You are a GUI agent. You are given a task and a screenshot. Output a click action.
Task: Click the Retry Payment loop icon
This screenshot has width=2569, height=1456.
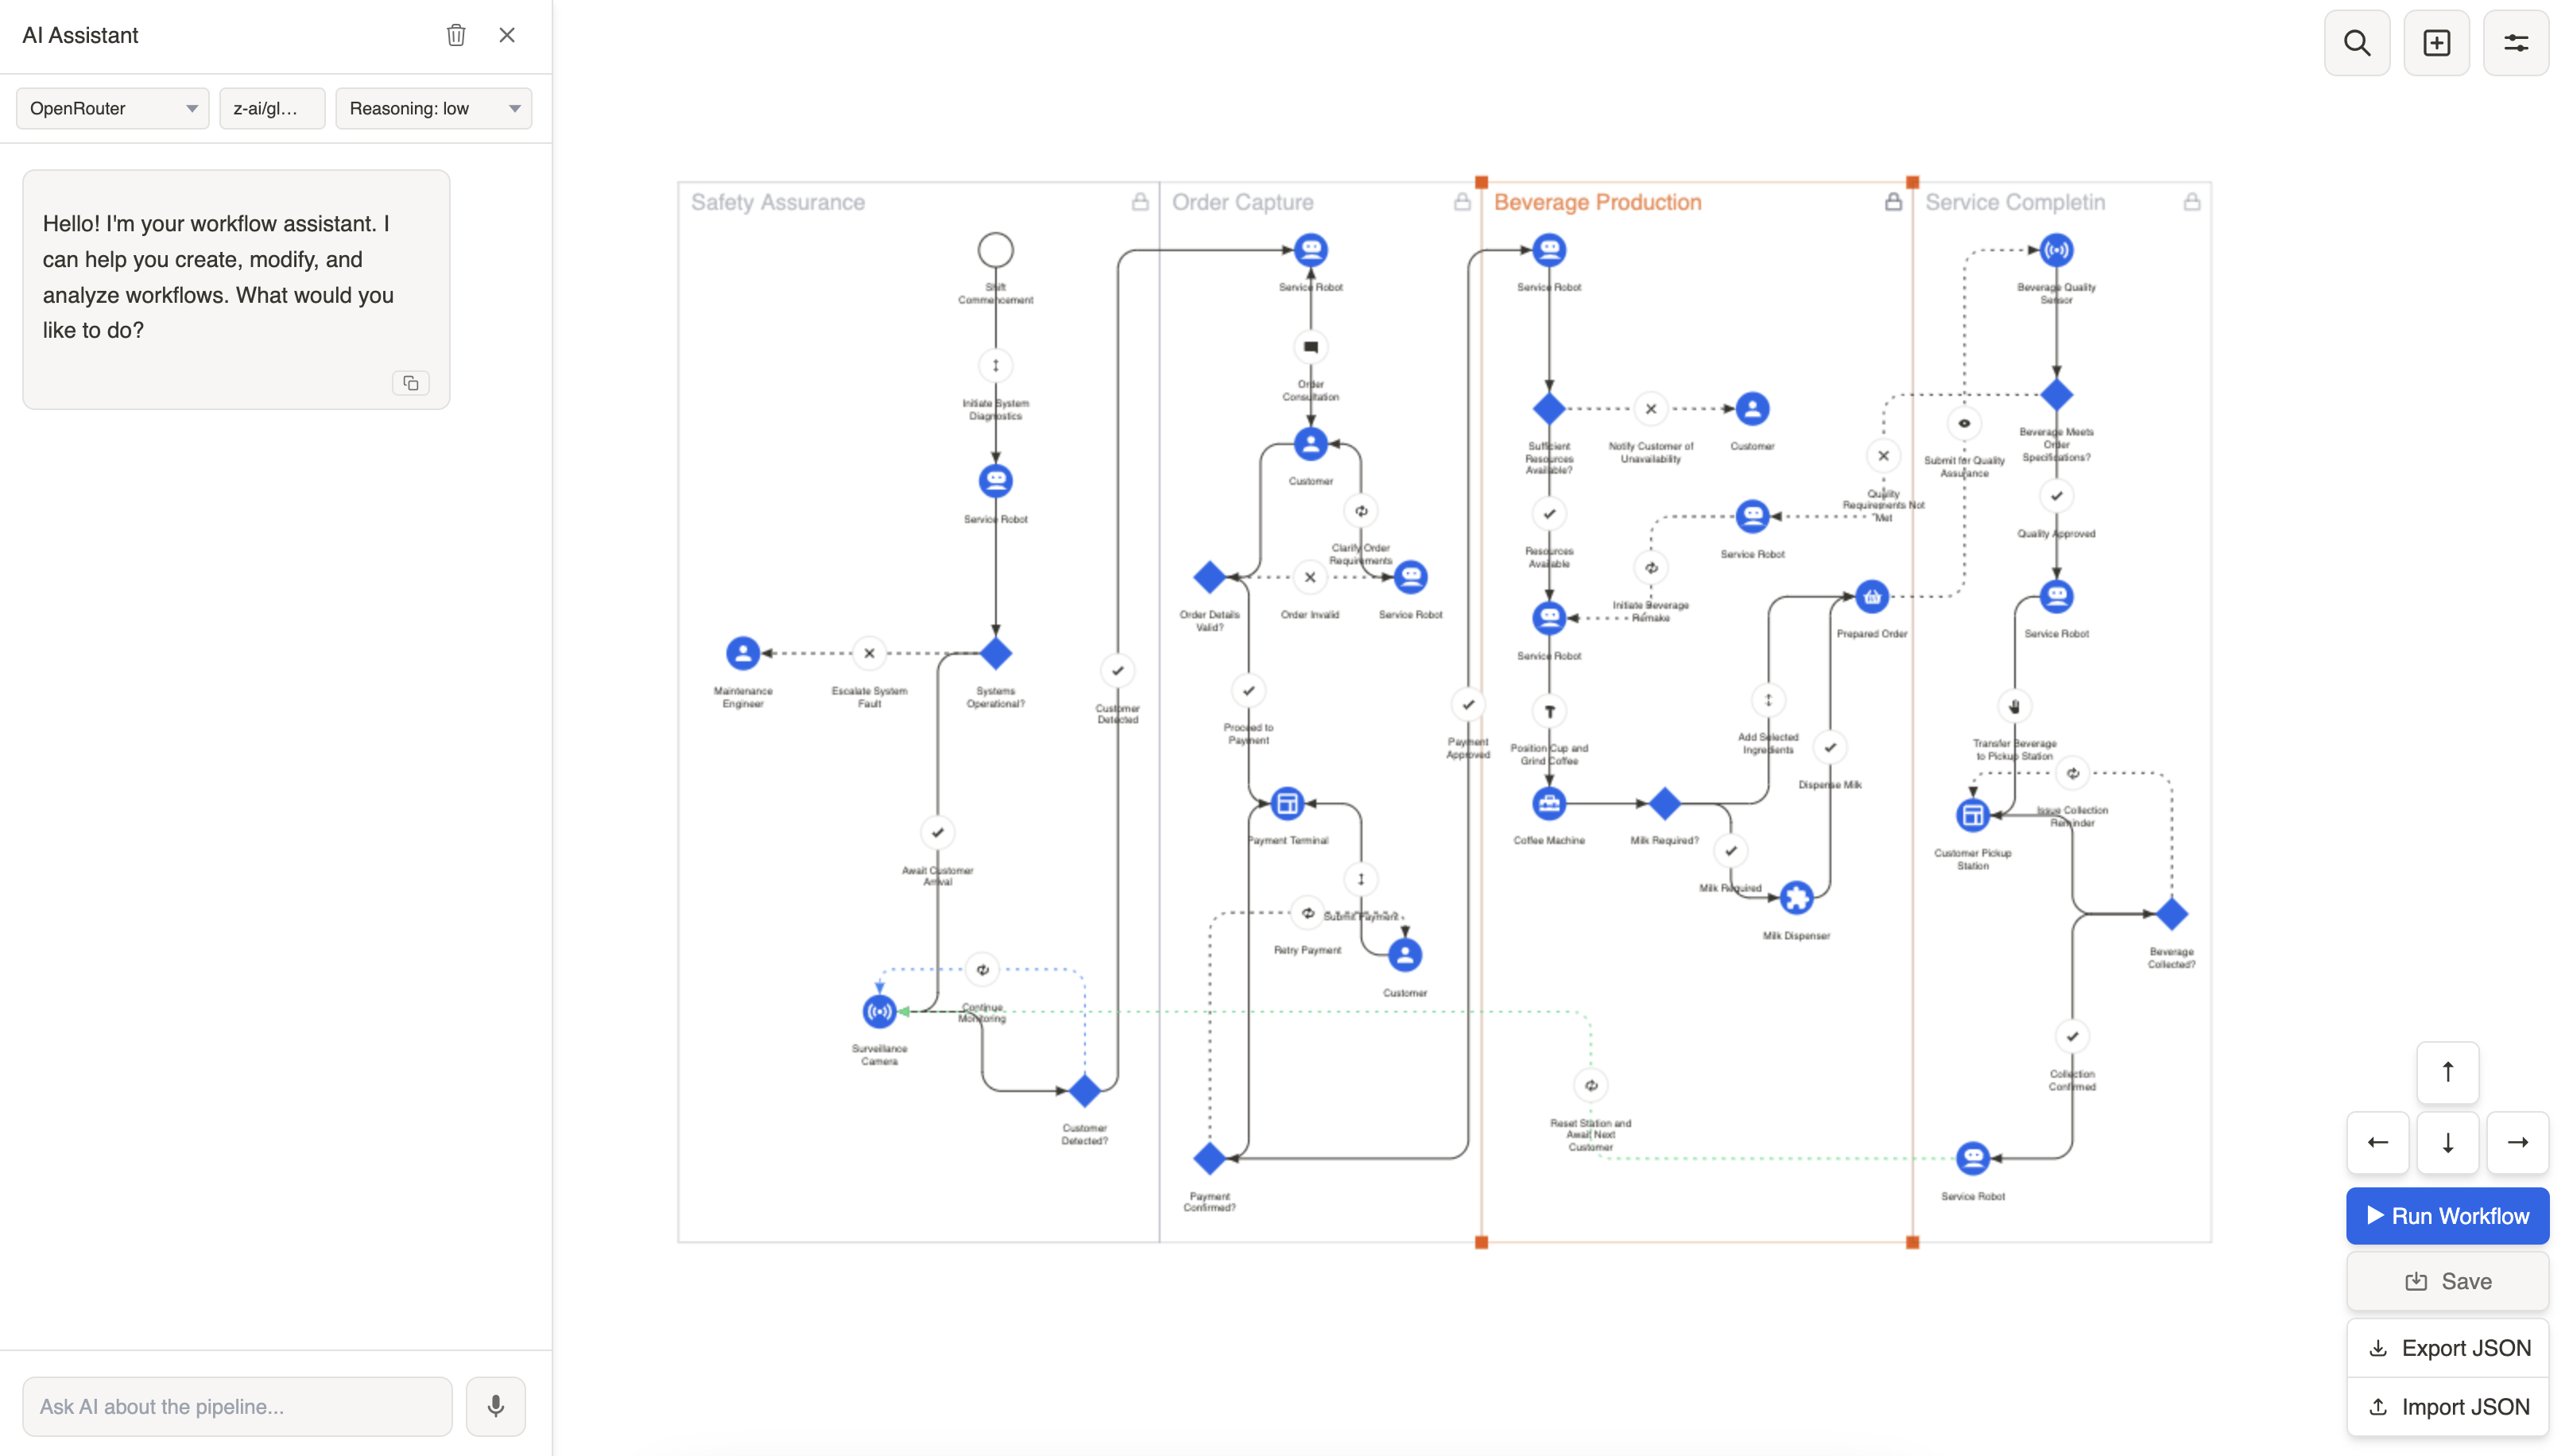[x=1307, y=913]
